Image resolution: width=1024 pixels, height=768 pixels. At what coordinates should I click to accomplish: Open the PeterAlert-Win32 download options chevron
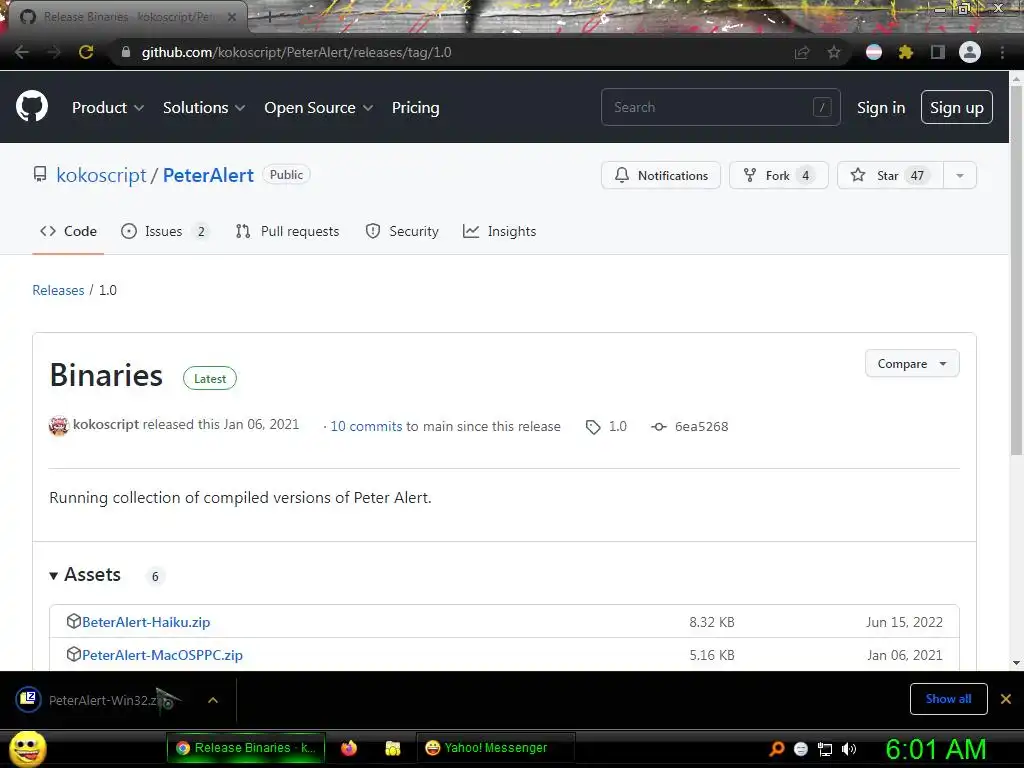pyautogui.click(x=212, y=700)
